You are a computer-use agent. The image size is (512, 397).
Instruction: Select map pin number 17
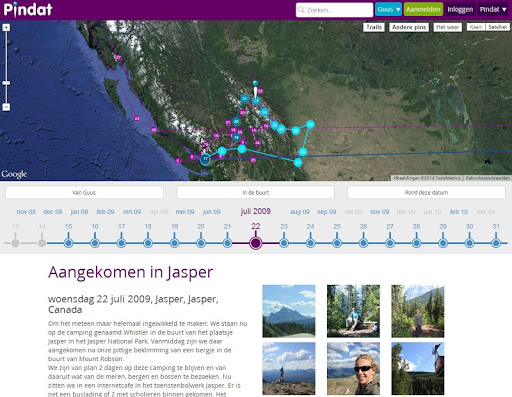pos(205,159)
